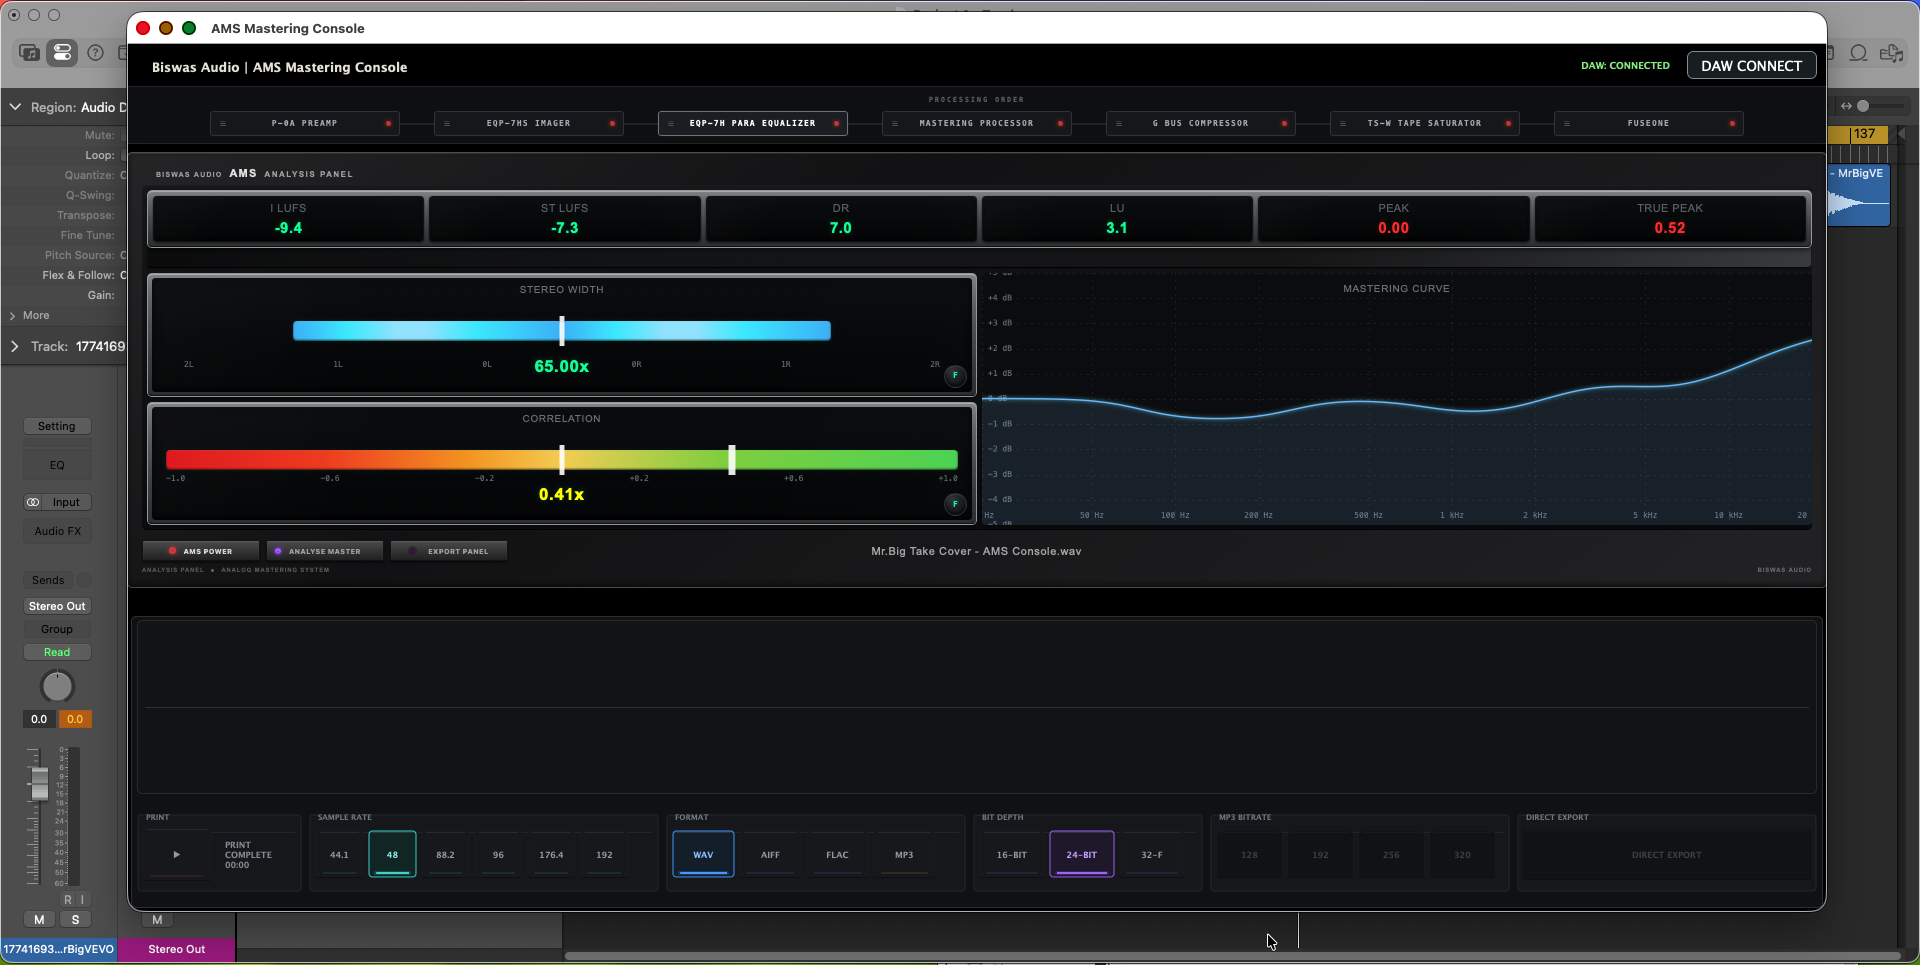
Task: Click the pan knob in the channel strip
Action: coord(57,686)
